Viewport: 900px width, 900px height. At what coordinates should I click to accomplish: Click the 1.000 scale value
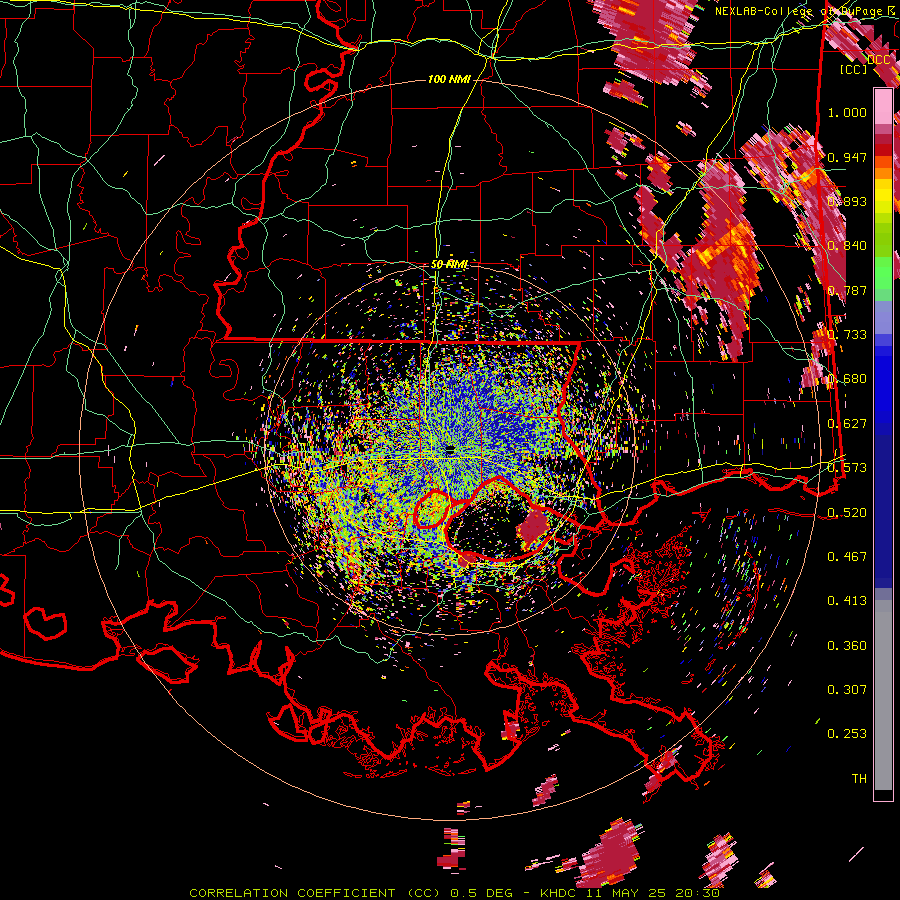(x=847, y=112)
